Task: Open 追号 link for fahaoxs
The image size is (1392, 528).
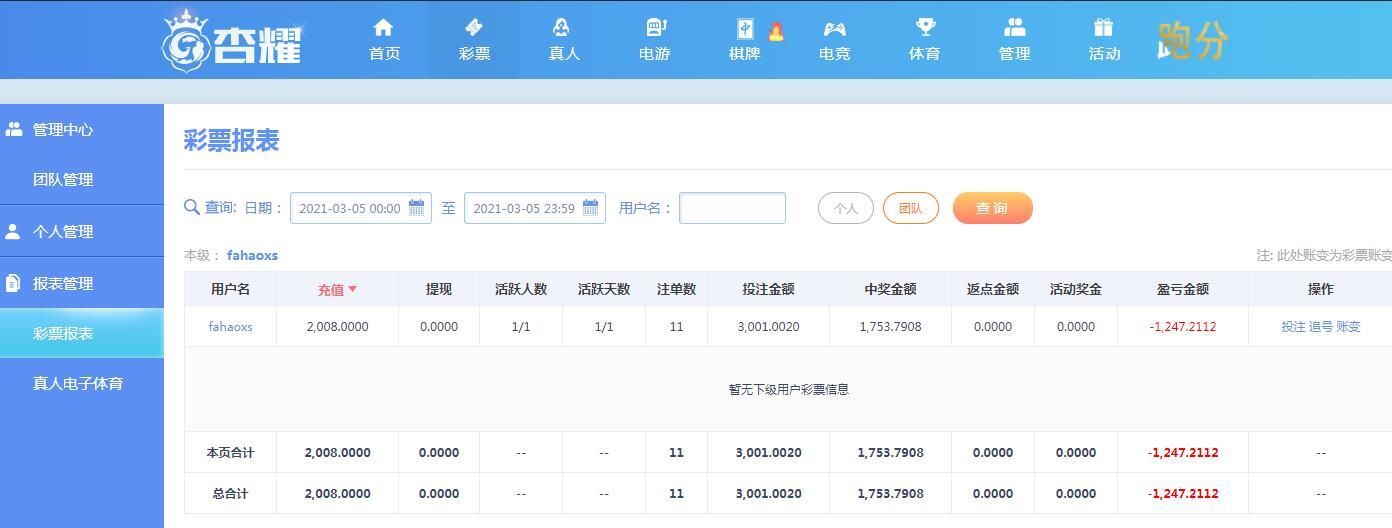Action: 1321,326
